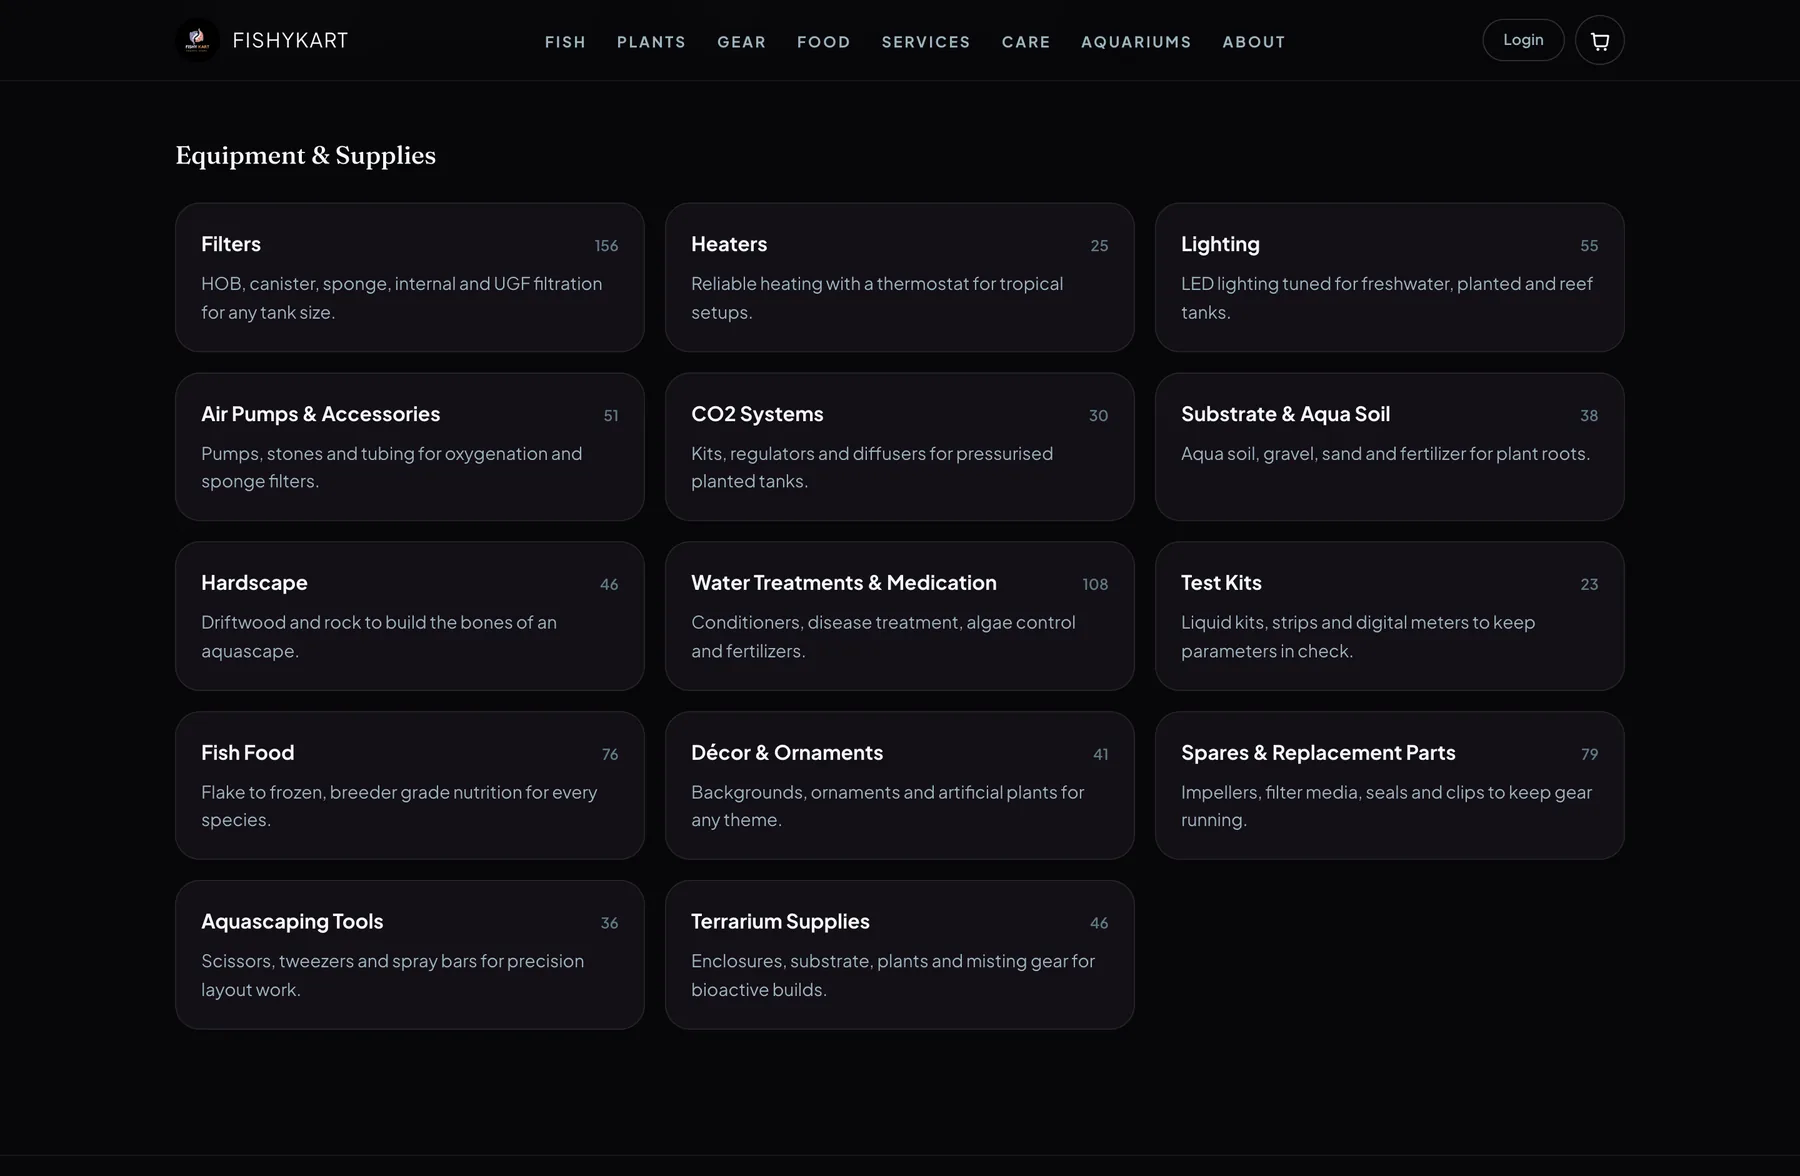Open the CO2 Systems category
Viewport: 1800px width, 1176px height.
pyautogui.click(x=900, y=447)
